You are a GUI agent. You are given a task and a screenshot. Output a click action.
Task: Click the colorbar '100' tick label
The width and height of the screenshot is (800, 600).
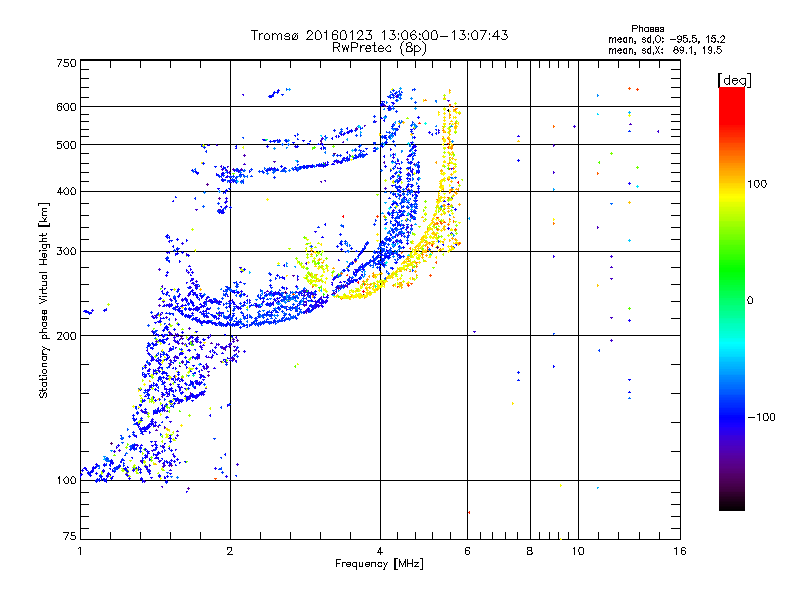(757, 184)
